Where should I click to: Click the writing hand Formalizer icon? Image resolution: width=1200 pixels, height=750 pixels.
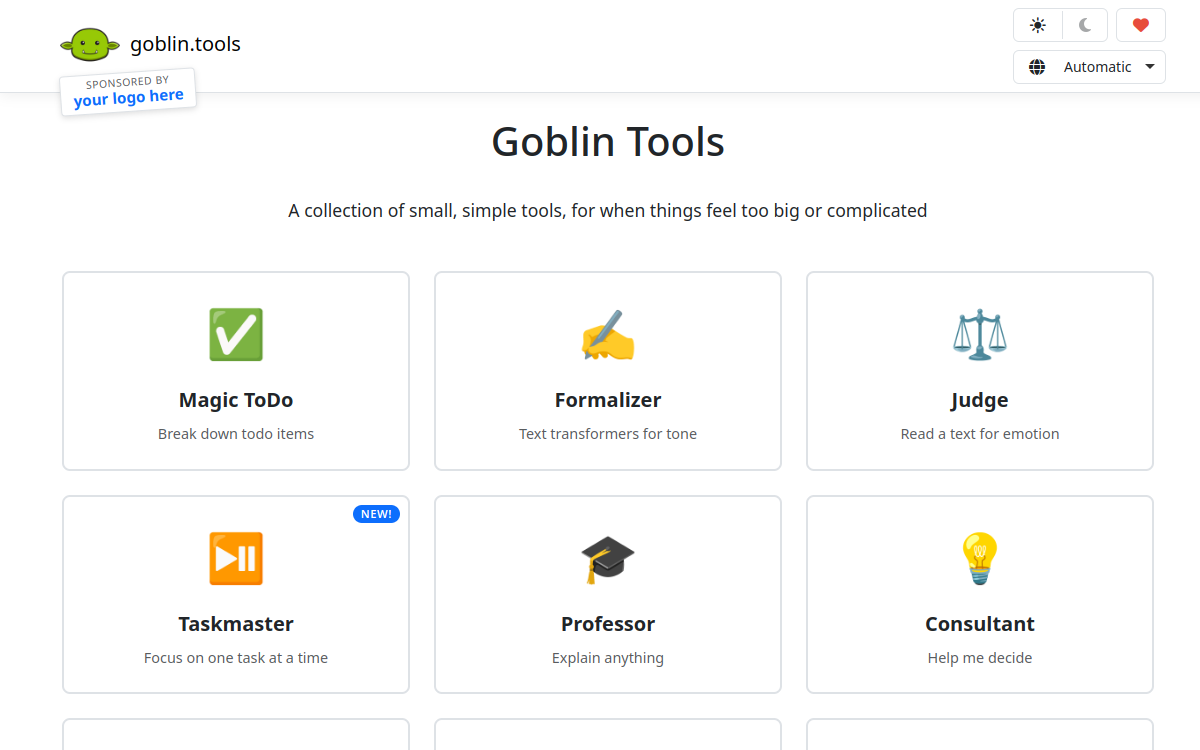[x=608, y=335]
